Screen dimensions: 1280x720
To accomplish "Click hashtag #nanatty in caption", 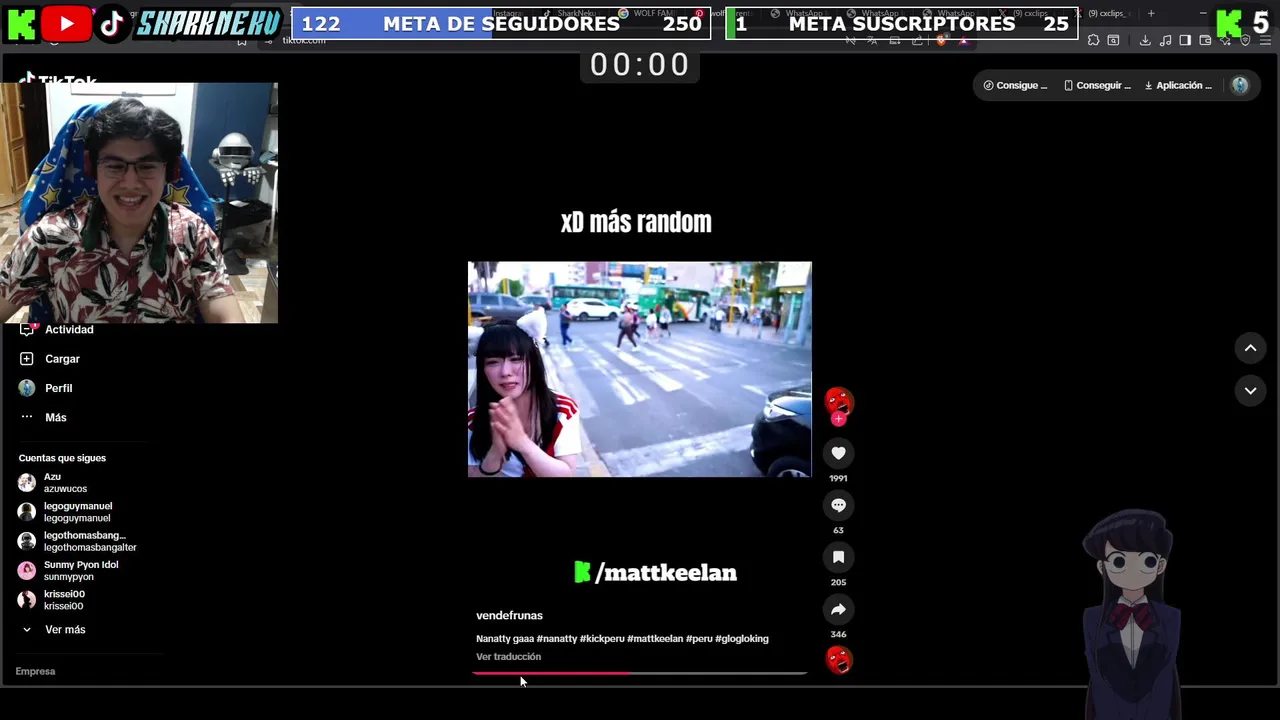I will [x=557, y=639].
